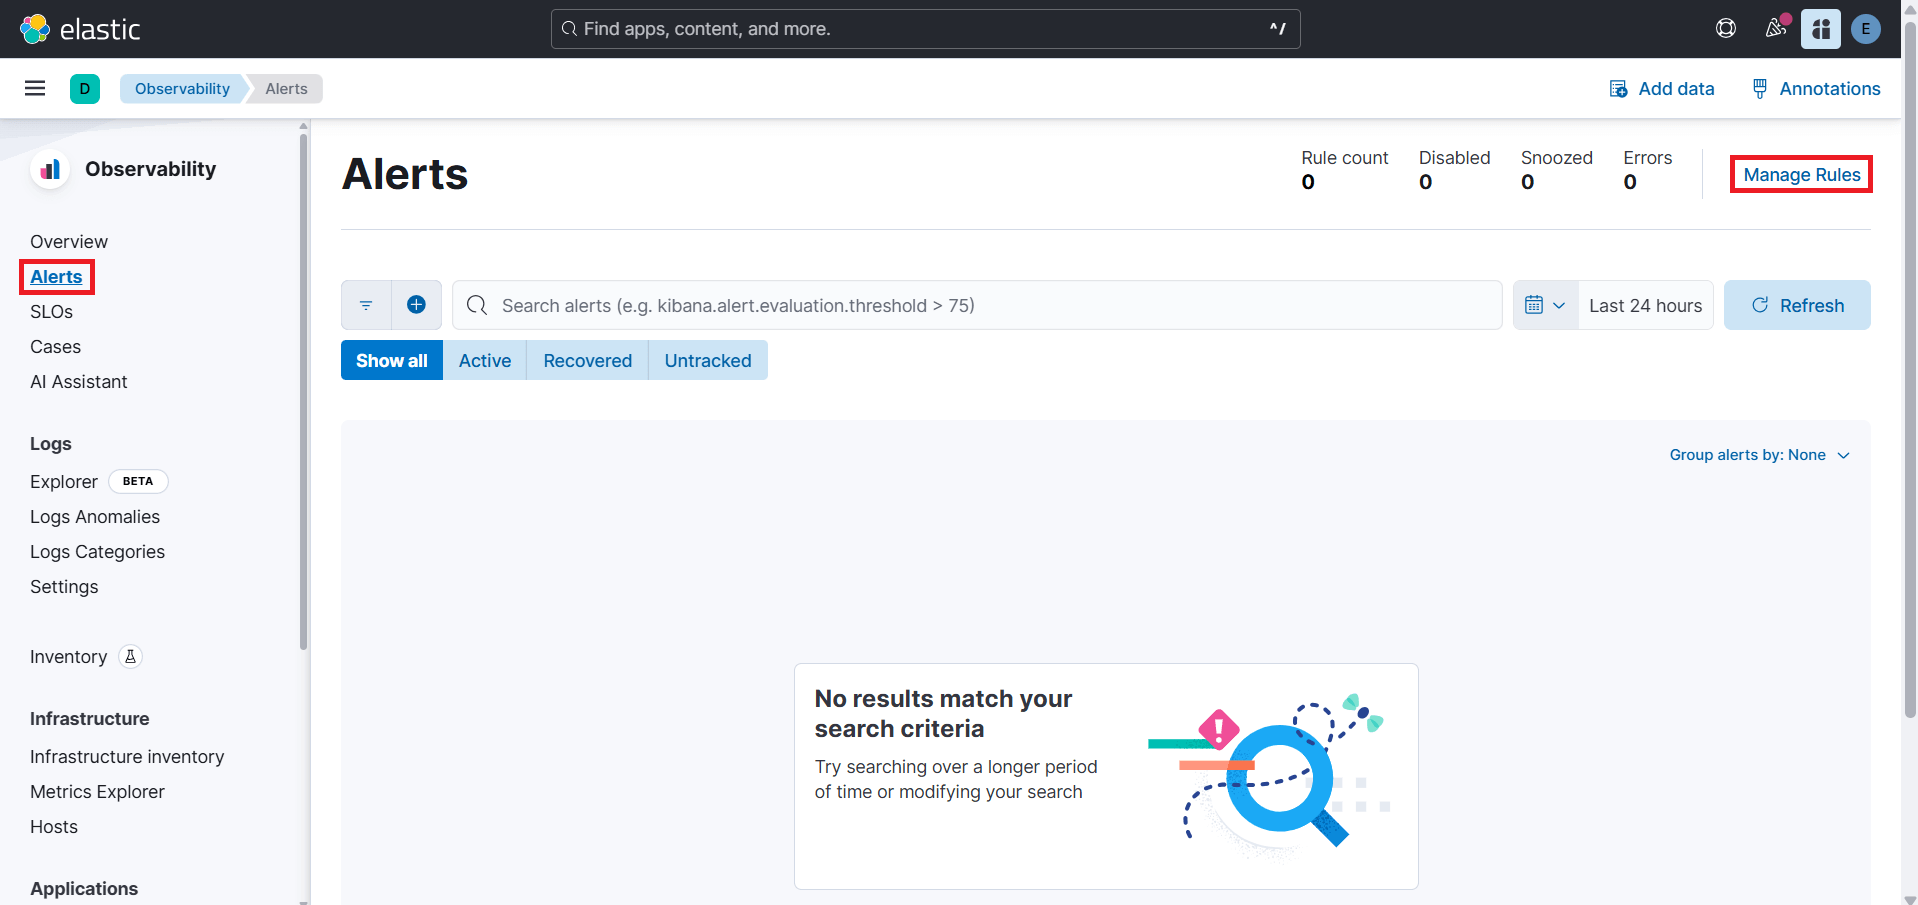1918x905 pixels.
Task: Open the main navigation hamburger menu
Action: pos(35,88)
